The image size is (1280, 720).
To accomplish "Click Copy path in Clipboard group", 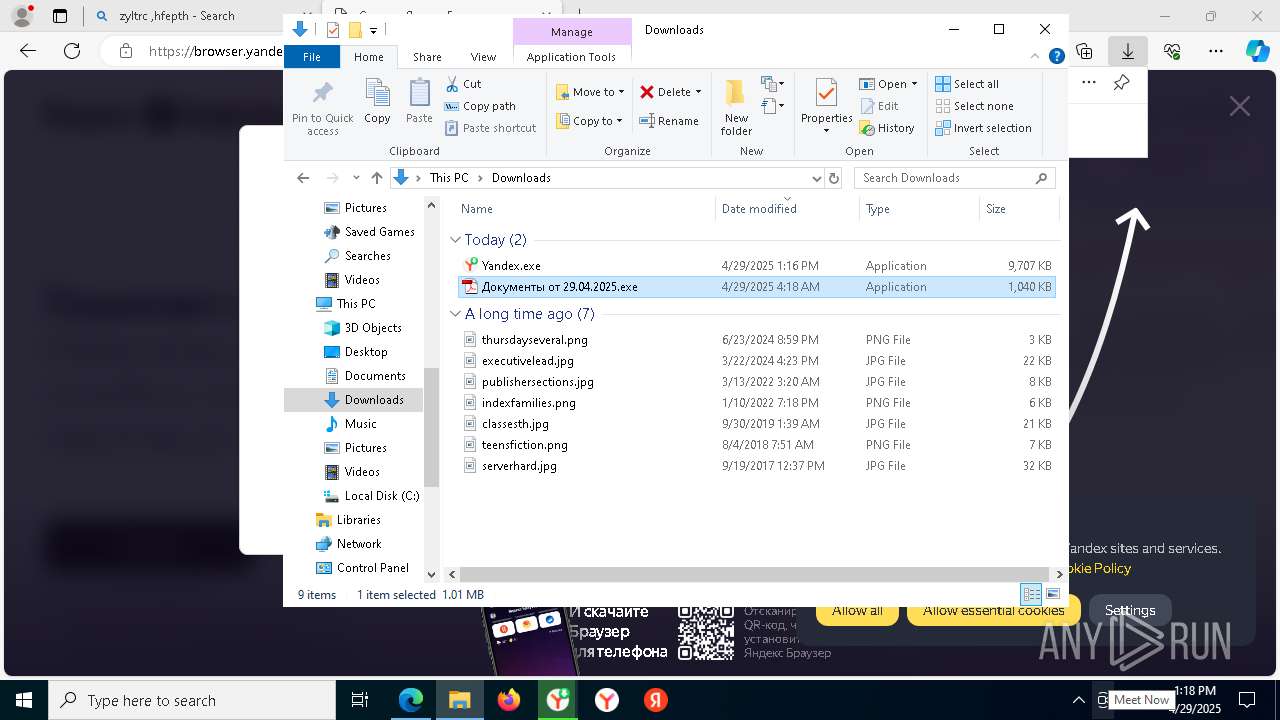I will 480,106.
